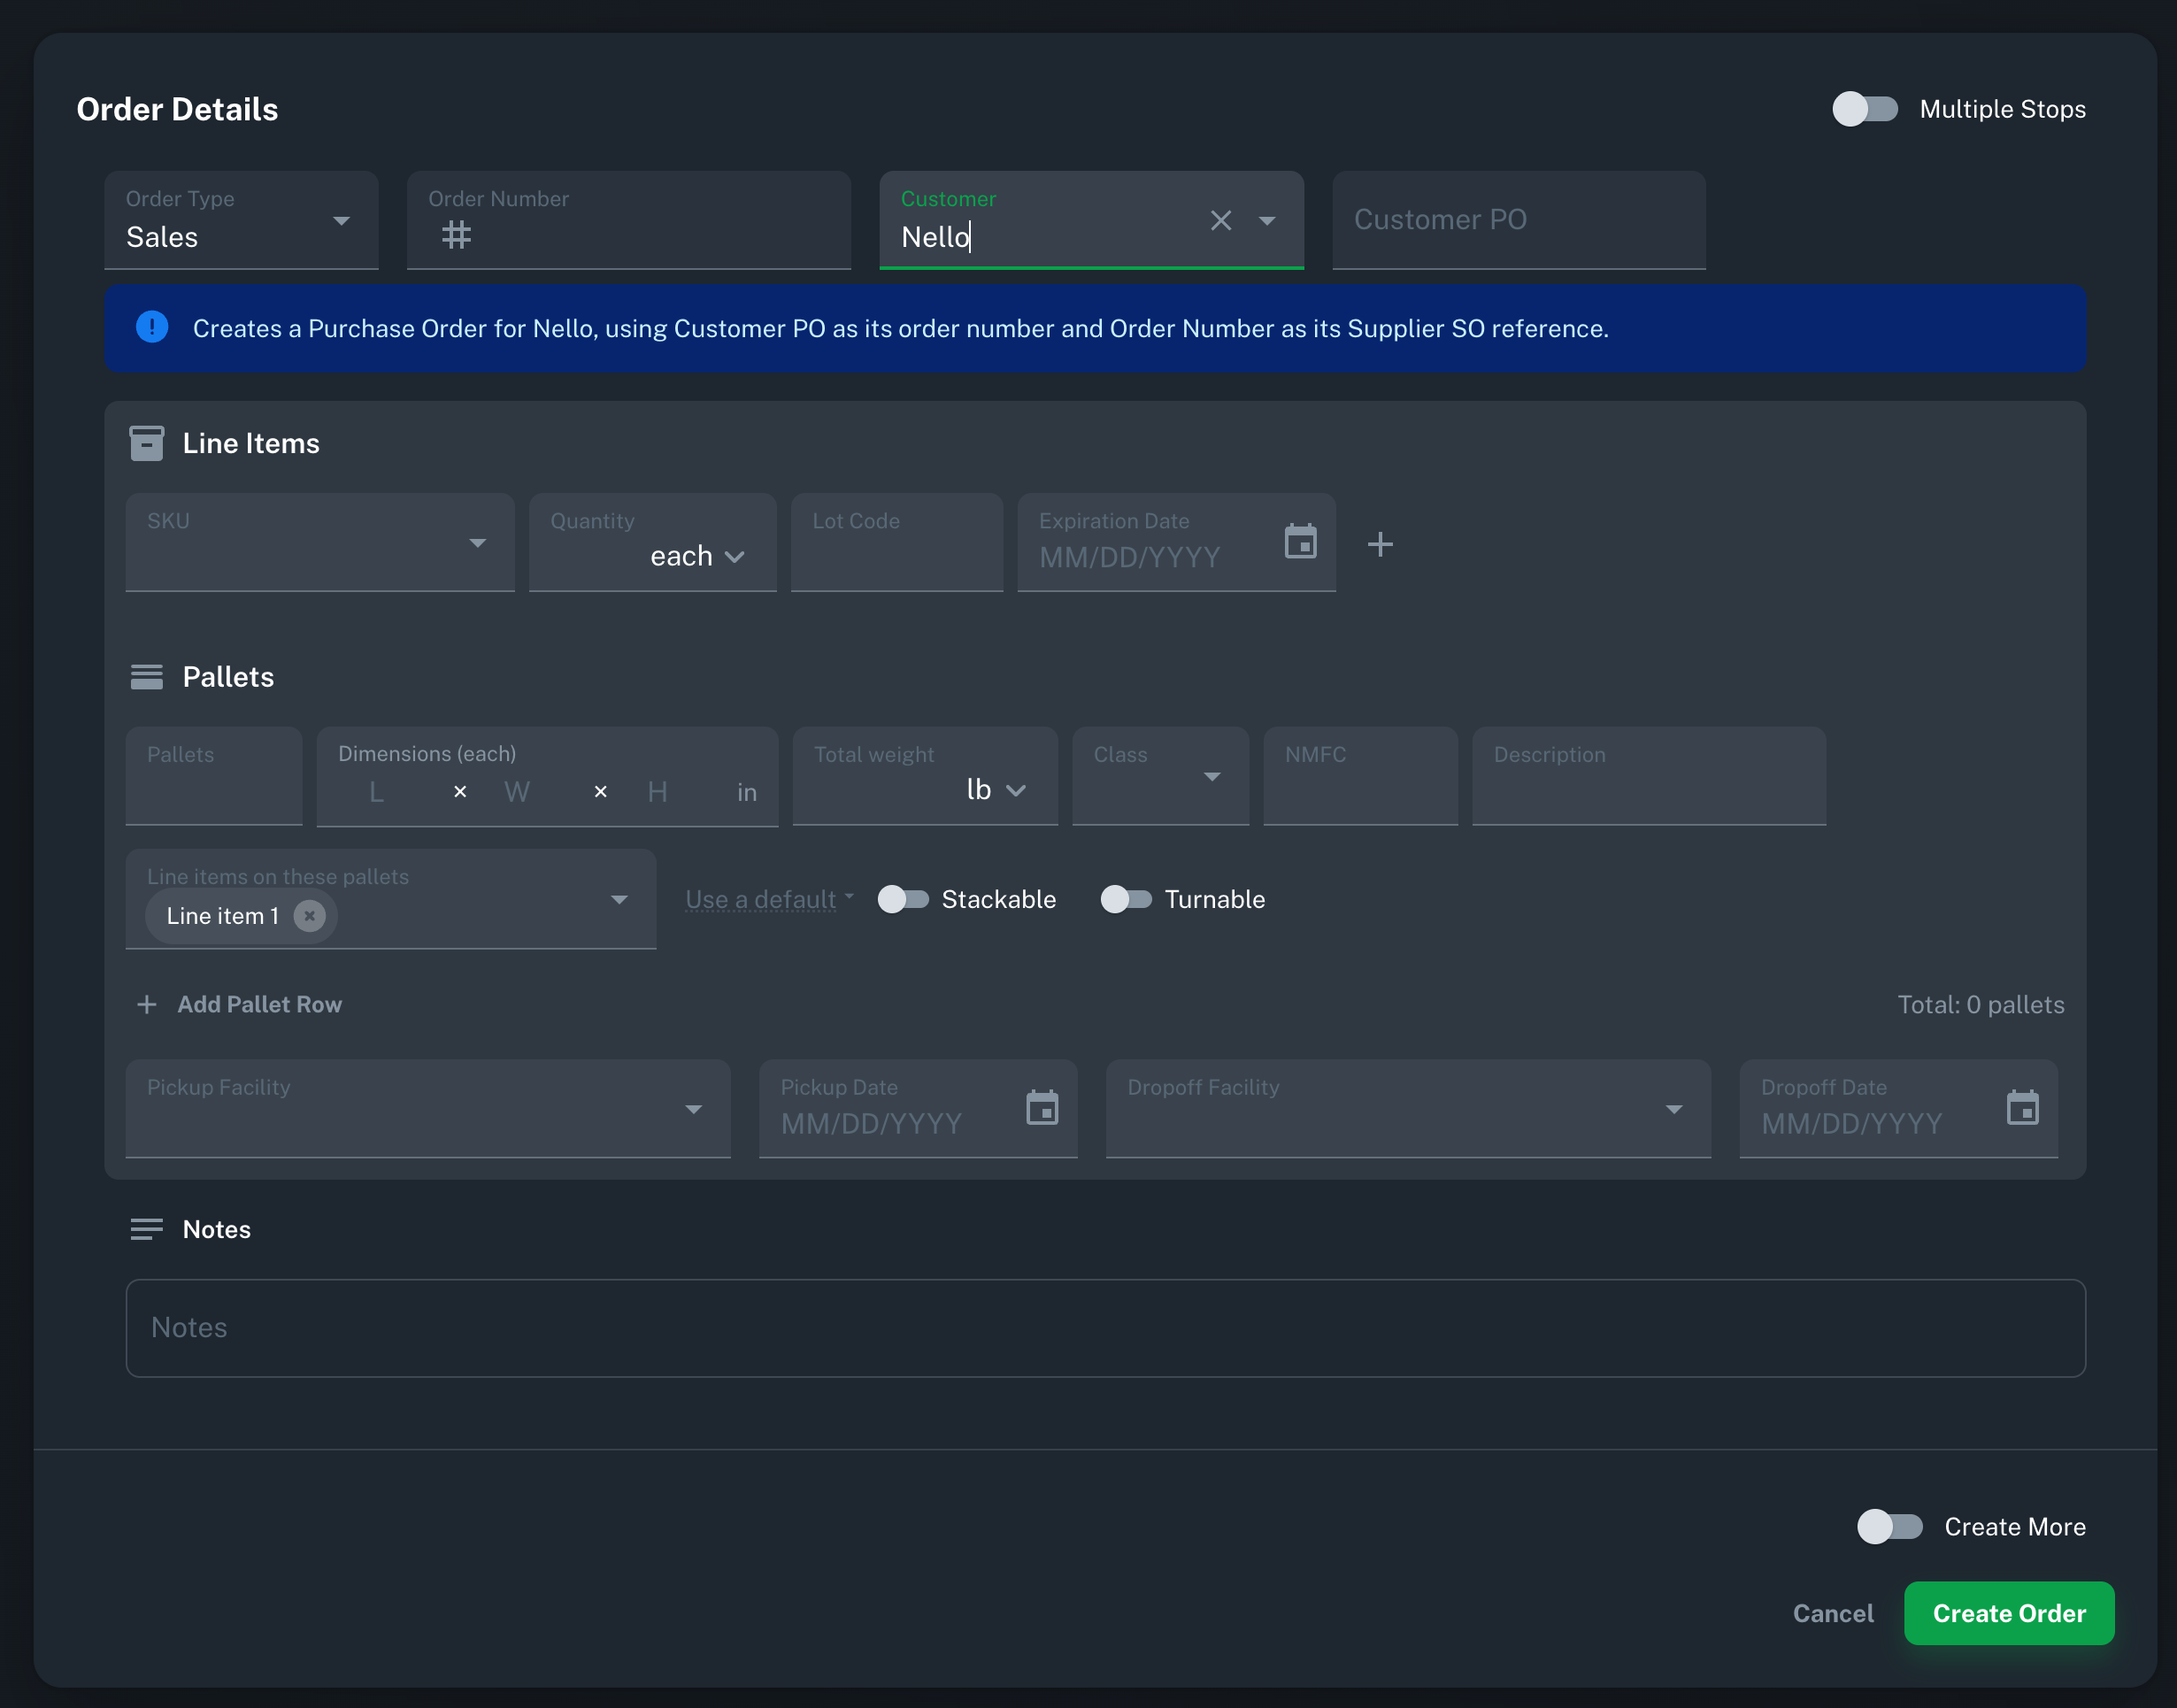Add another line item with the plus icon
Image resolution: width=2177 pixels, height=1708 pixels.
pyautogui.click(x=1380, y=544)
